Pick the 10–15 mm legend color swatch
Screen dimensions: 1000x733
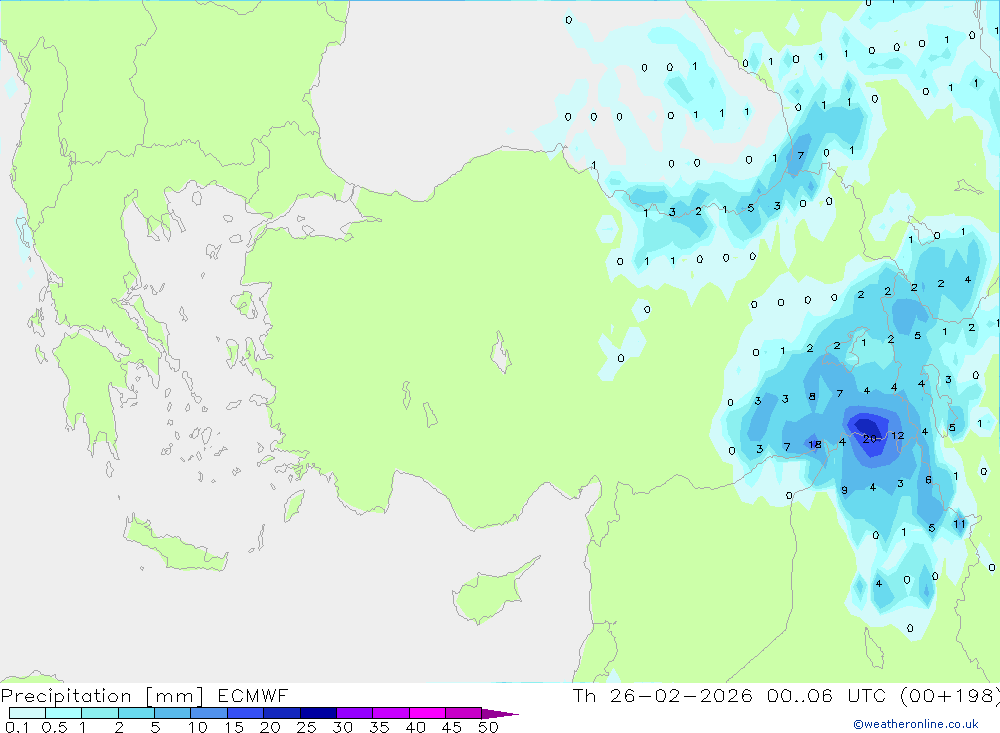(209, 713)
